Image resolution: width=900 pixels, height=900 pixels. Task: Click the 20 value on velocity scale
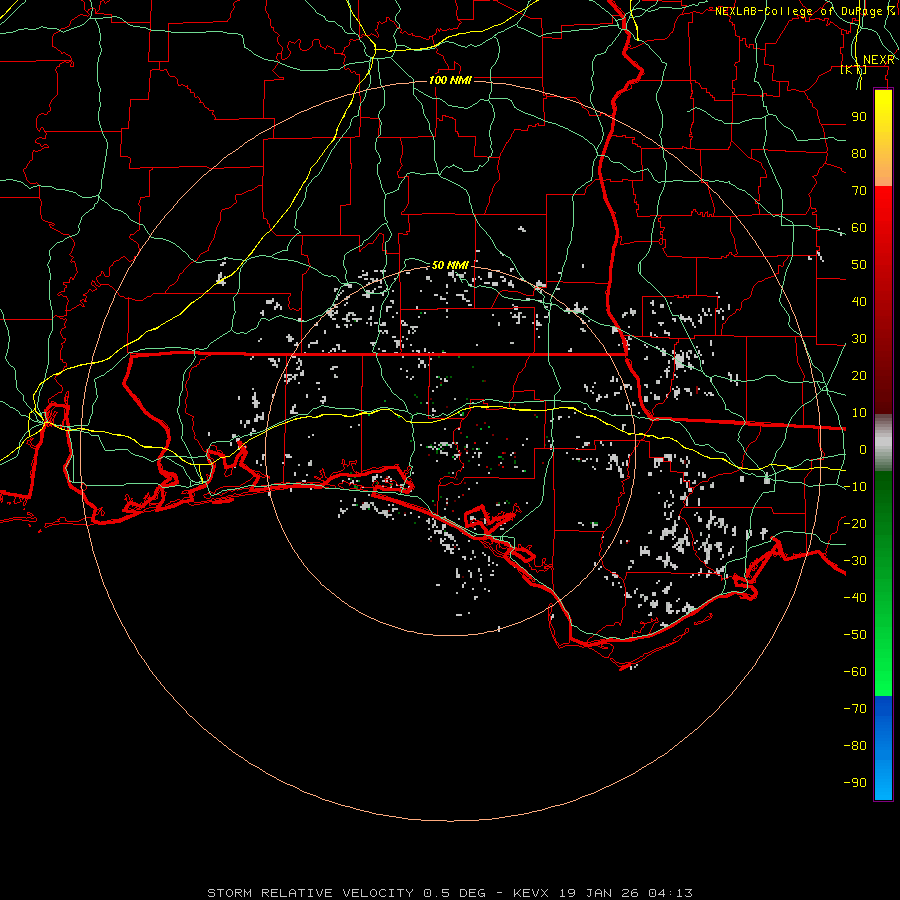point(859,376)
